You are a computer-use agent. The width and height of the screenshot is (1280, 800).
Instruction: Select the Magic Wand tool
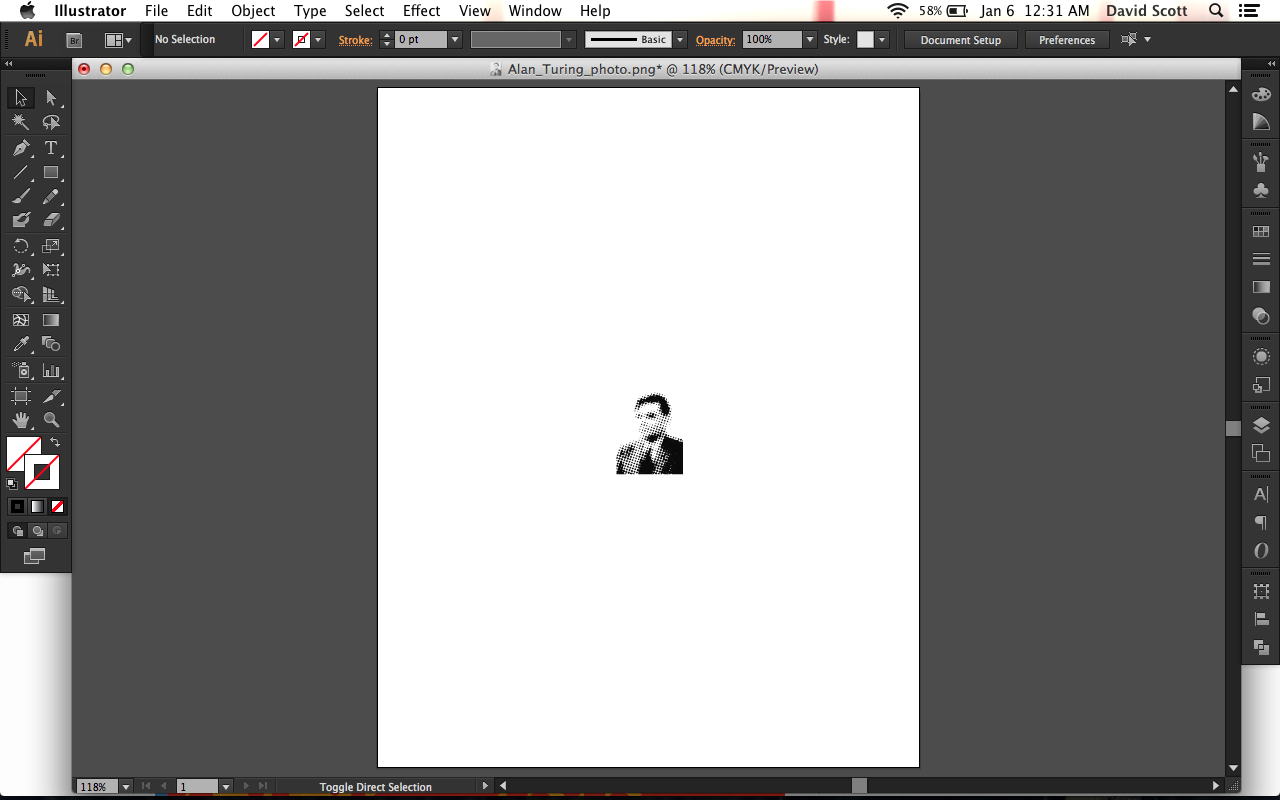[20, 122]
